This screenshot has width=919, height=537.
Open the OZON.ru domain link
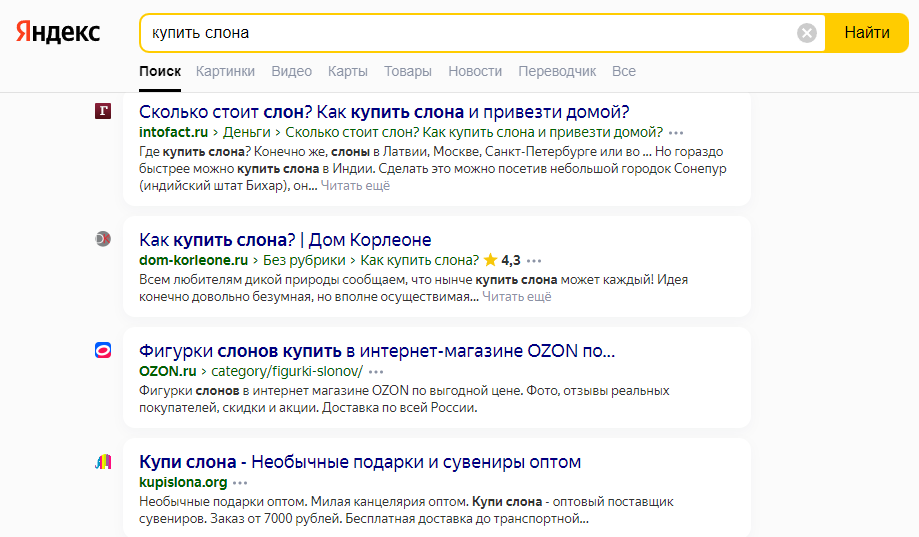[168, 372]
